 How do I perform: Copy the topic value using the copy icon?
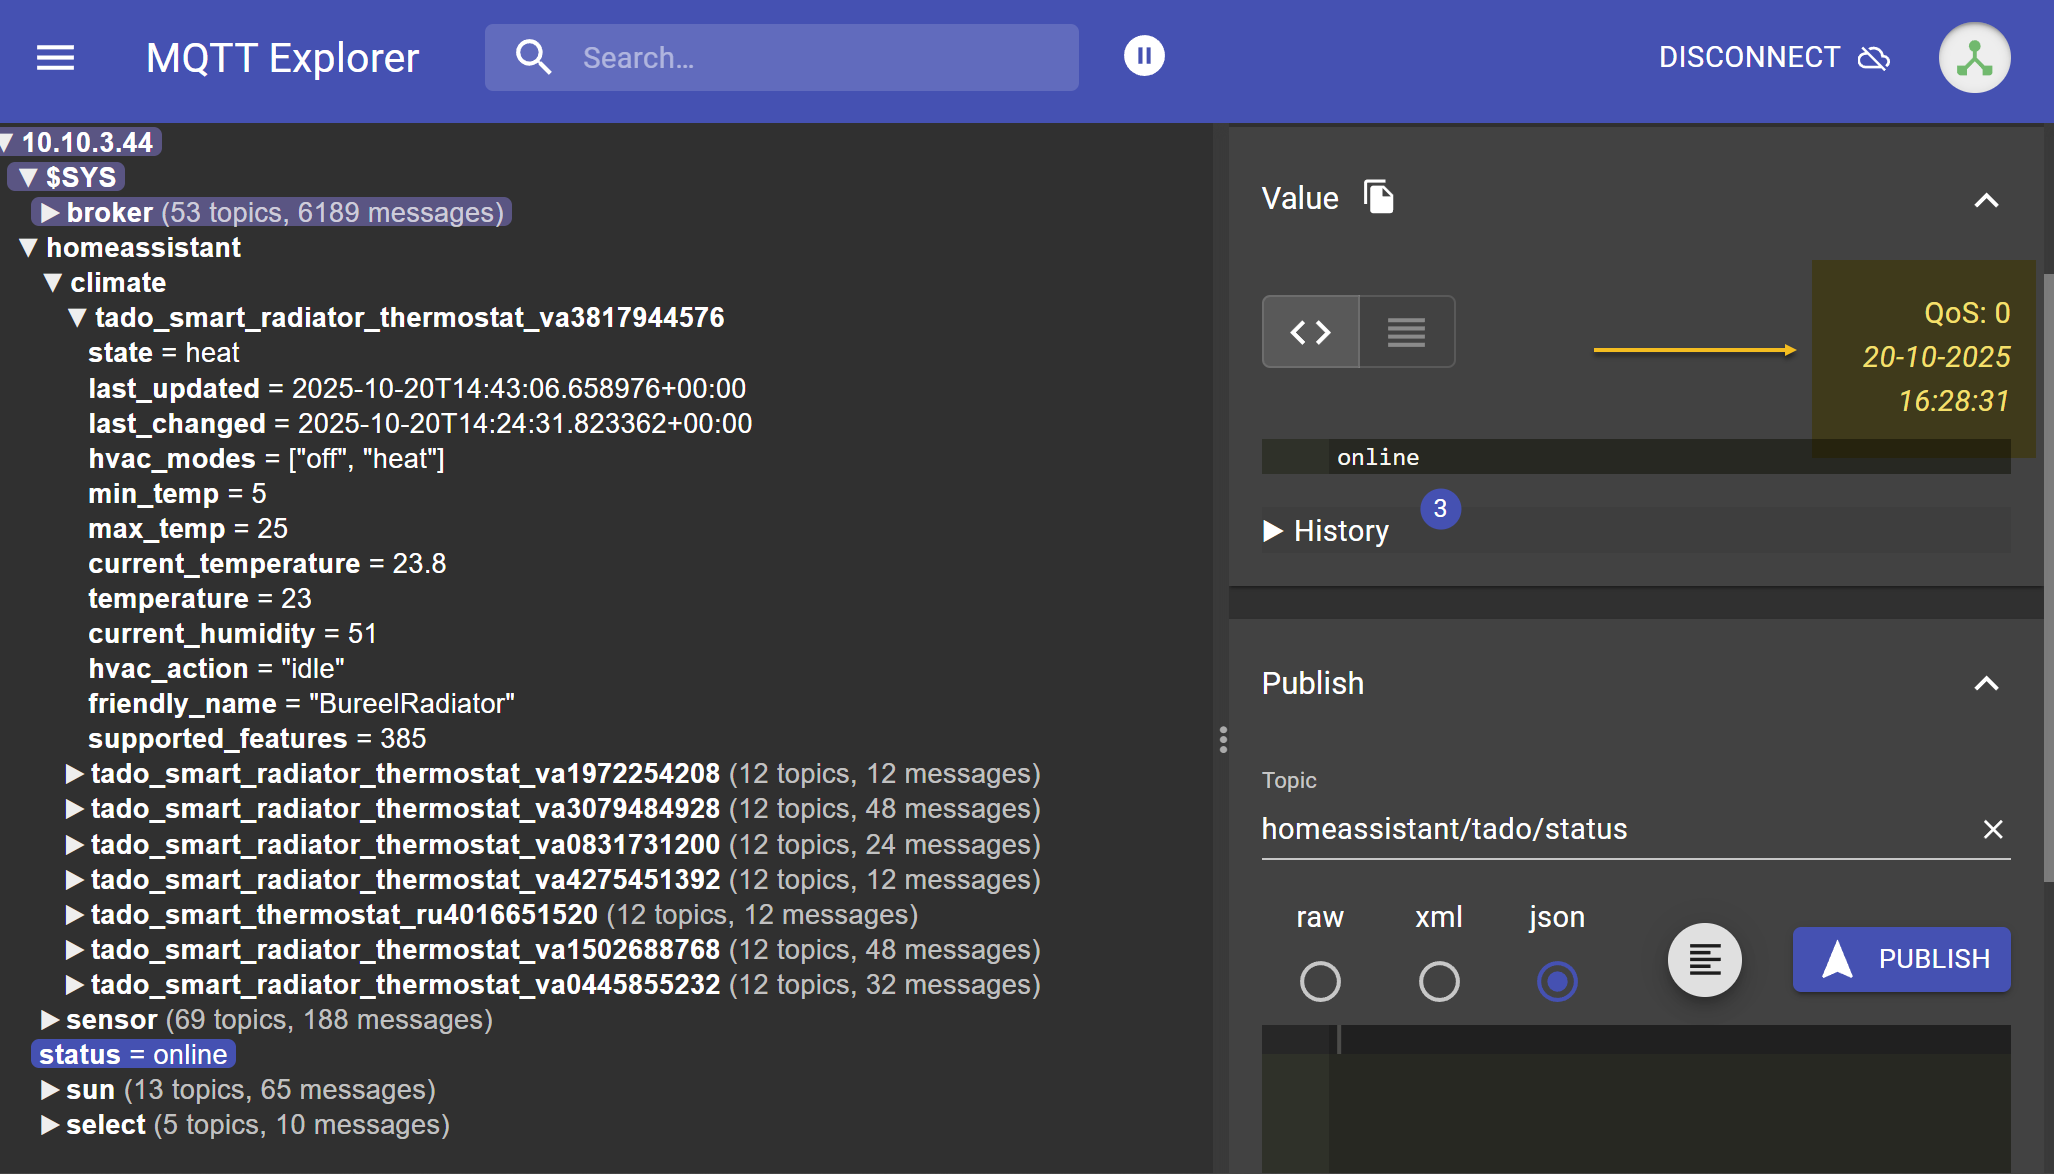[1379, 197]
